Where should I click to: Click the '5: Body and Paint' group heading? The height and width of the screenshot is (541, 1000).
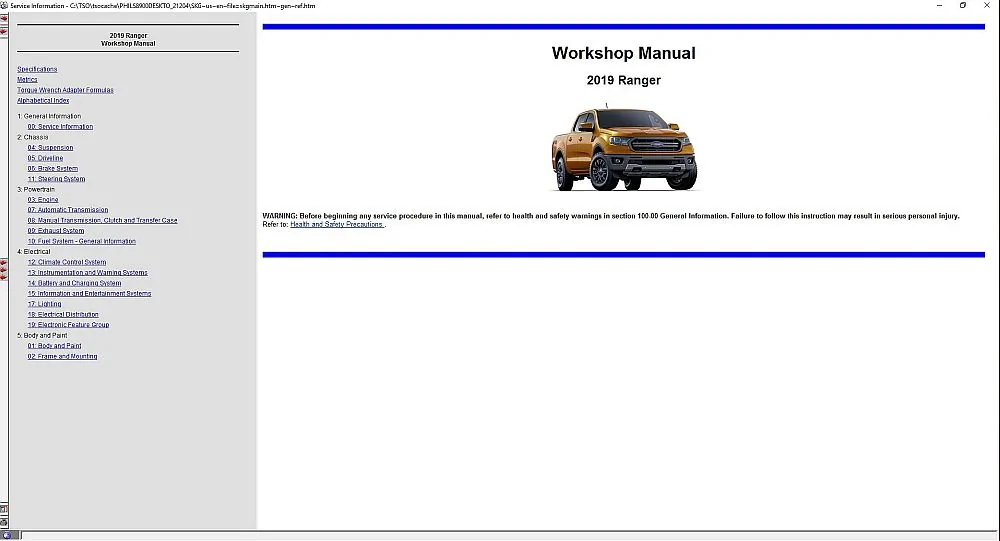click(x=42, y=336)
